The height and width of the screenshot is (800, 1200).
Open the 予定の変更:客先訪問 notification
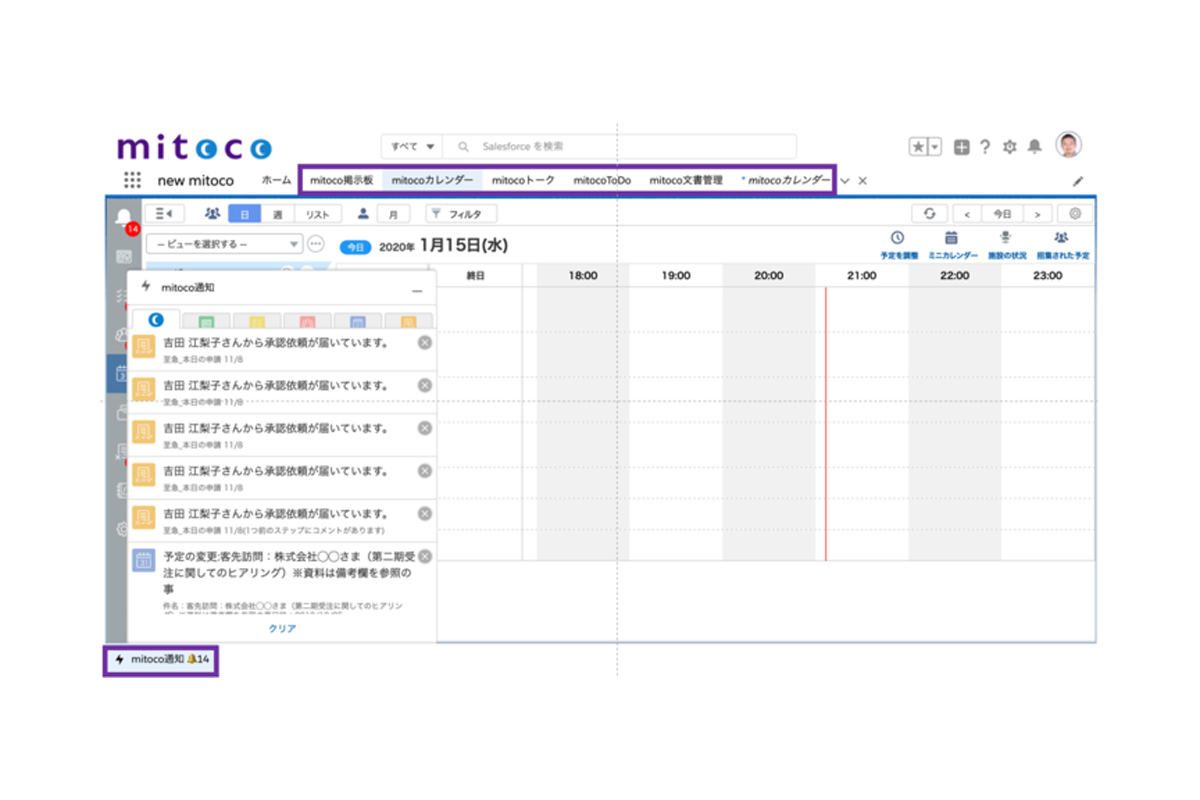tap(281, 581)
